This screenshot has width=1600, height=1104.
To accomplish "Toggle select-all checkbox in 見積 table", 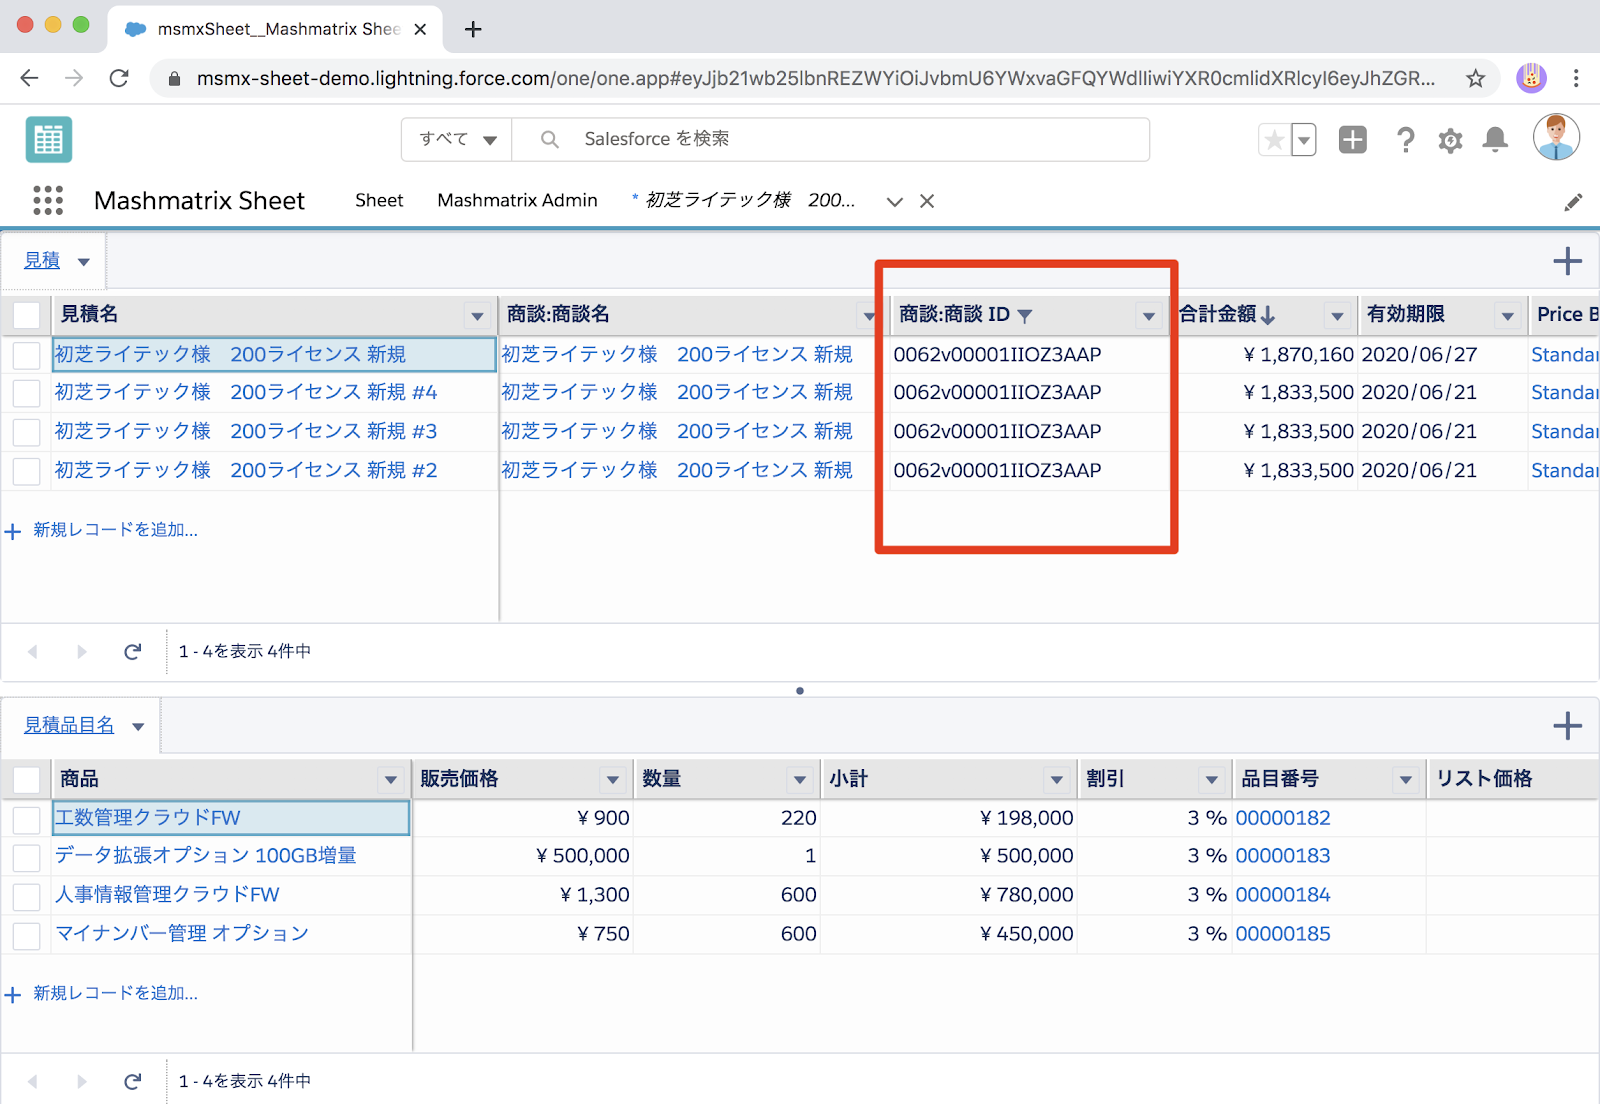I will (x=27, y=315).
